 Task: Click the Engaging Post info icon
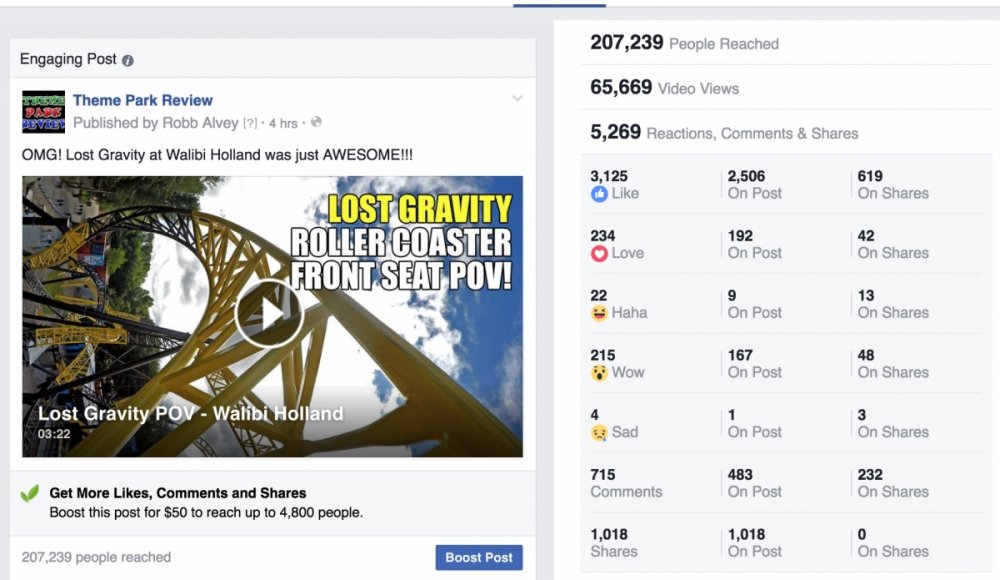[x=128, y=61]
